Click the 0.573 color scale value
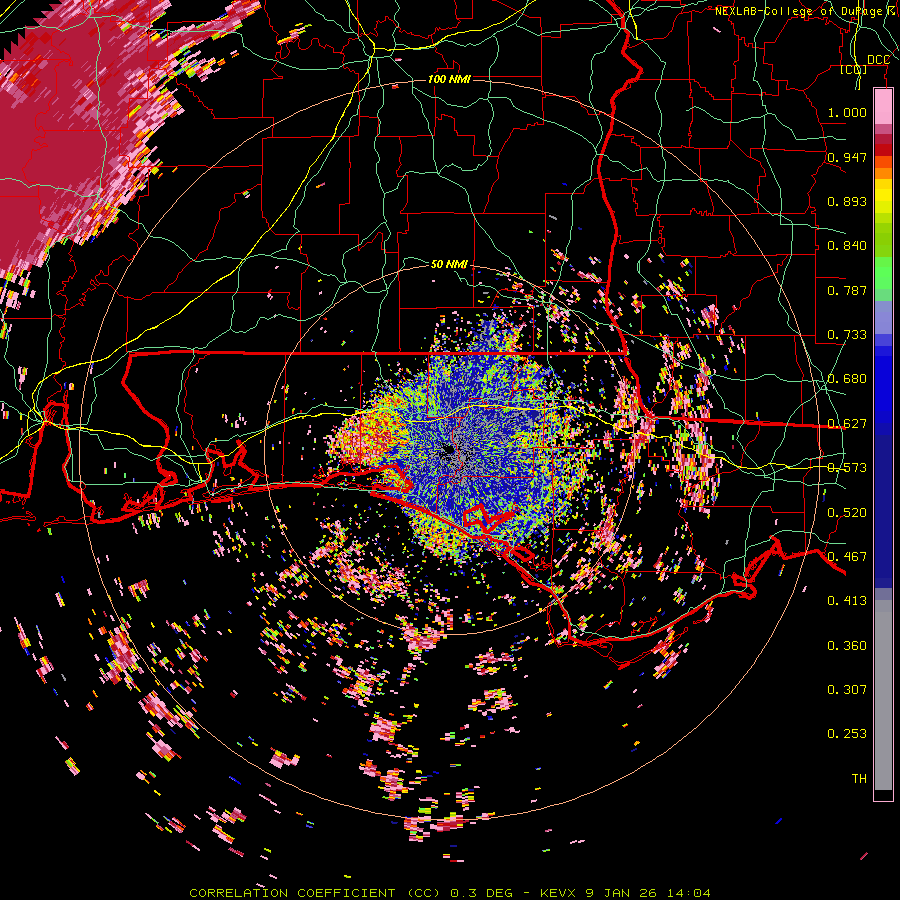Screen dimensions: 900x900 click(x=847, y=468)
